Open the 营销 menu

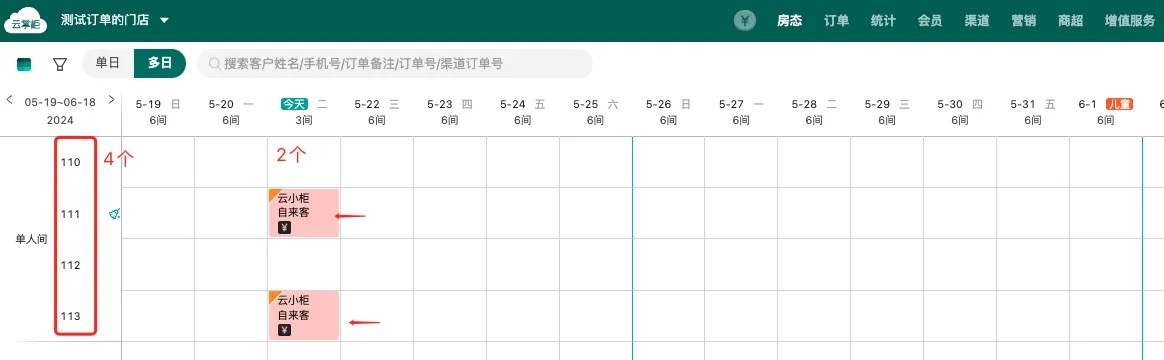(1024, 21)
